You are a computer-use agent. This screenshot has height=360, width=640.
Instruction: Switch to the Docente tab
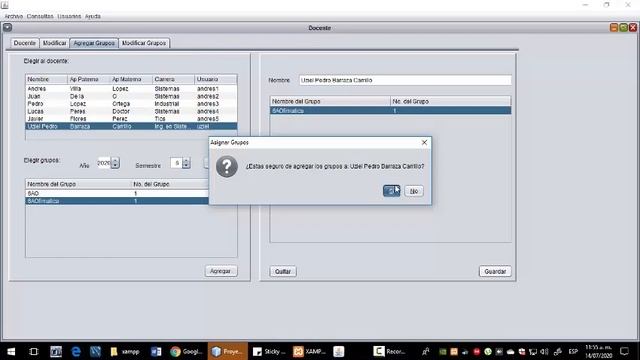[x=24, y=43]
